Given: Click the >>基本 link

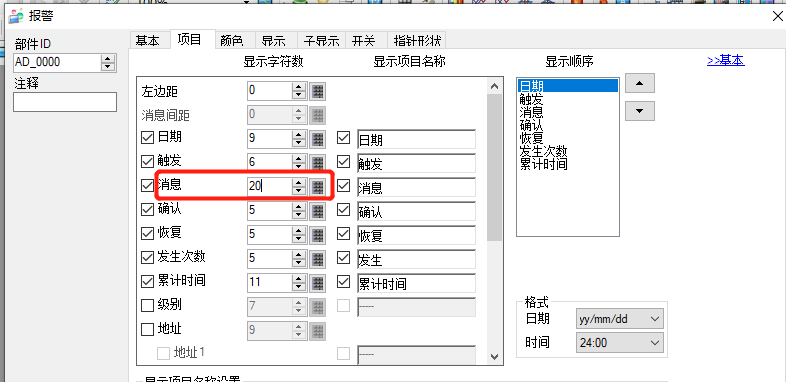Looking at the screenshot, I should 725,61.
